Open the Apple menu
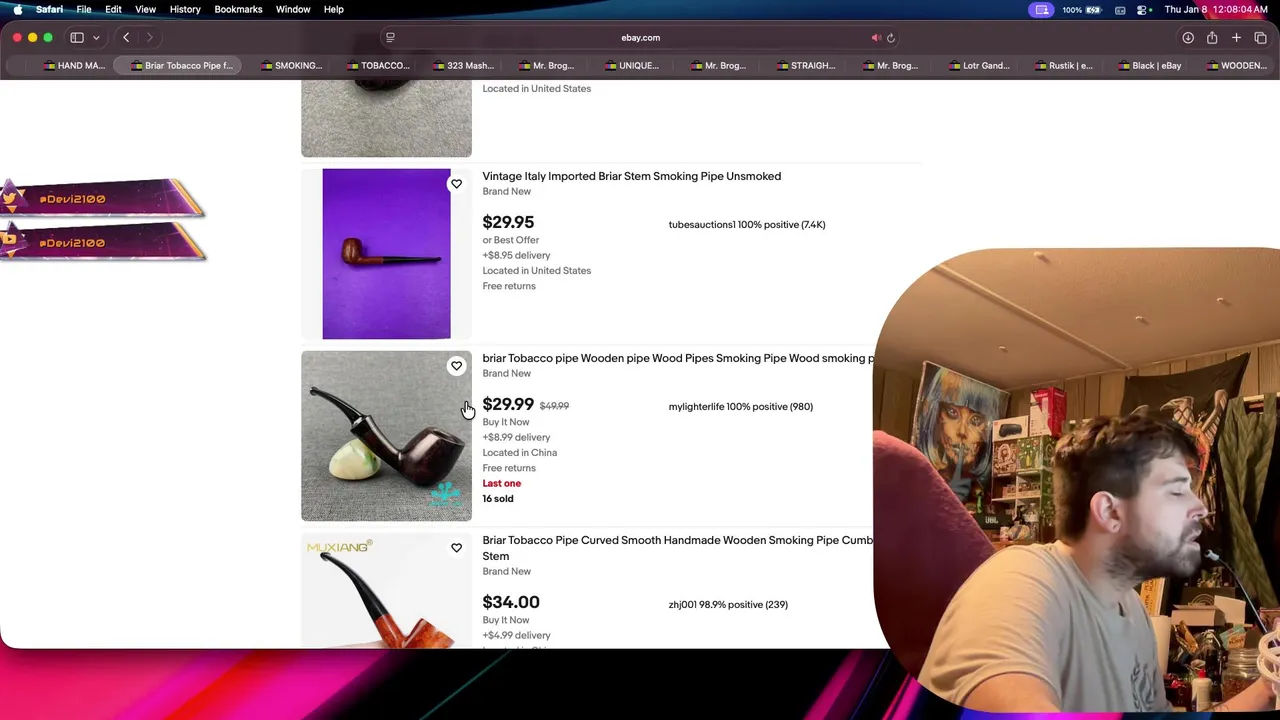Image resolution: width=1280 pixels, height=720 pixels. click(x=17, y=10)
